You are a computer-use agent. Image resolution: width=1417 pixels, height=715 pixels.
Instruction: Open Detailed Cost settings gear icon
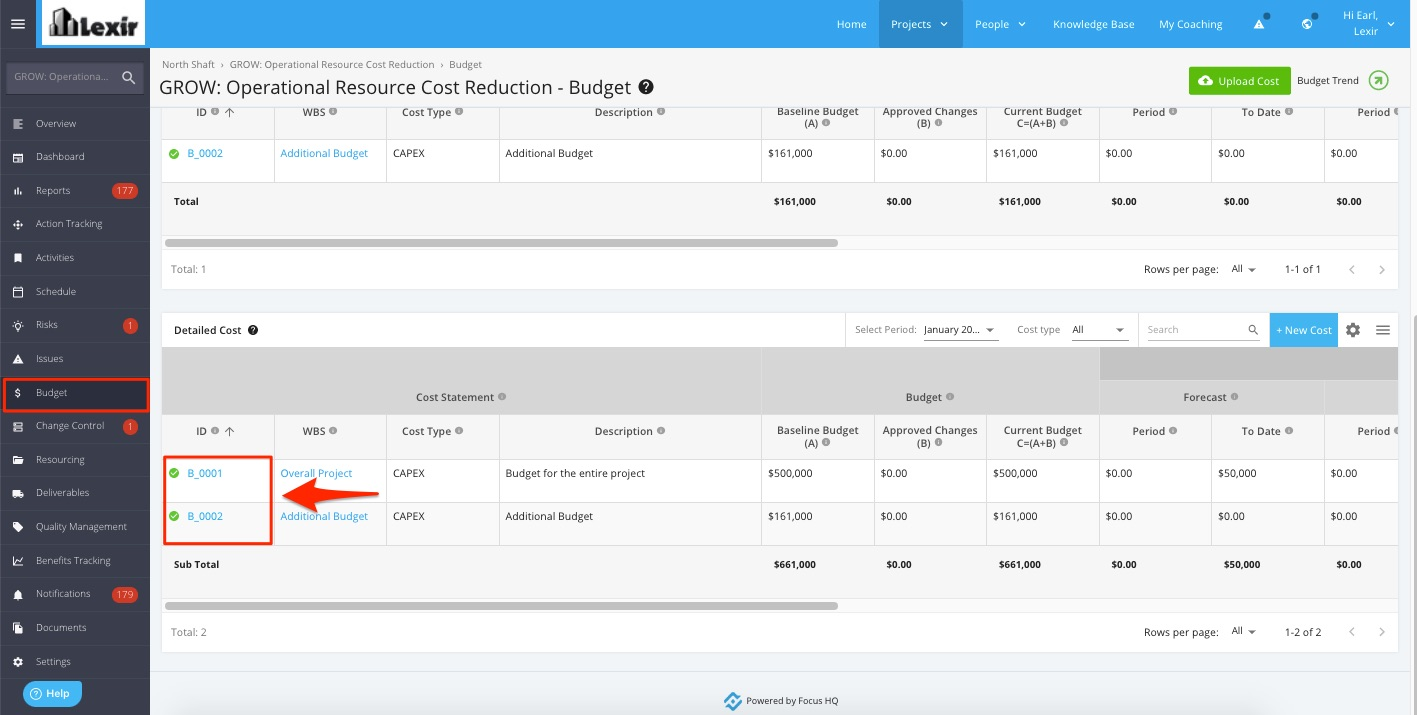click(x=1353, y=330)
